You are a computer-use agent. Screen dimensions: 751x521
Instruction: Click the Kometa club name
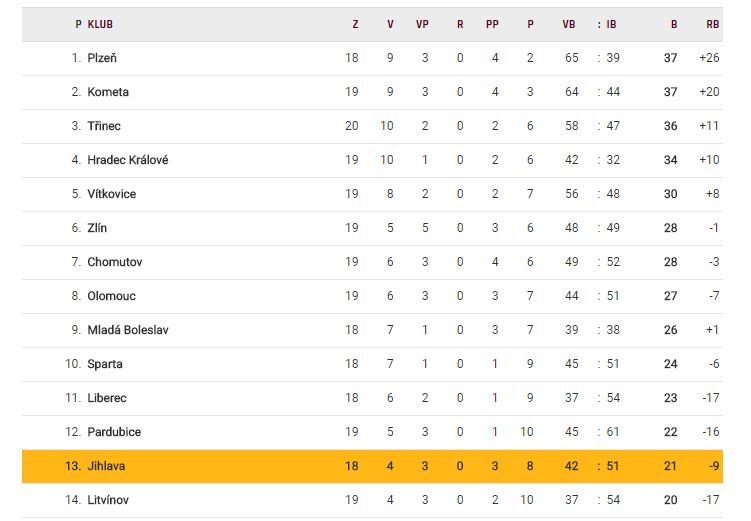click(108, 92)
